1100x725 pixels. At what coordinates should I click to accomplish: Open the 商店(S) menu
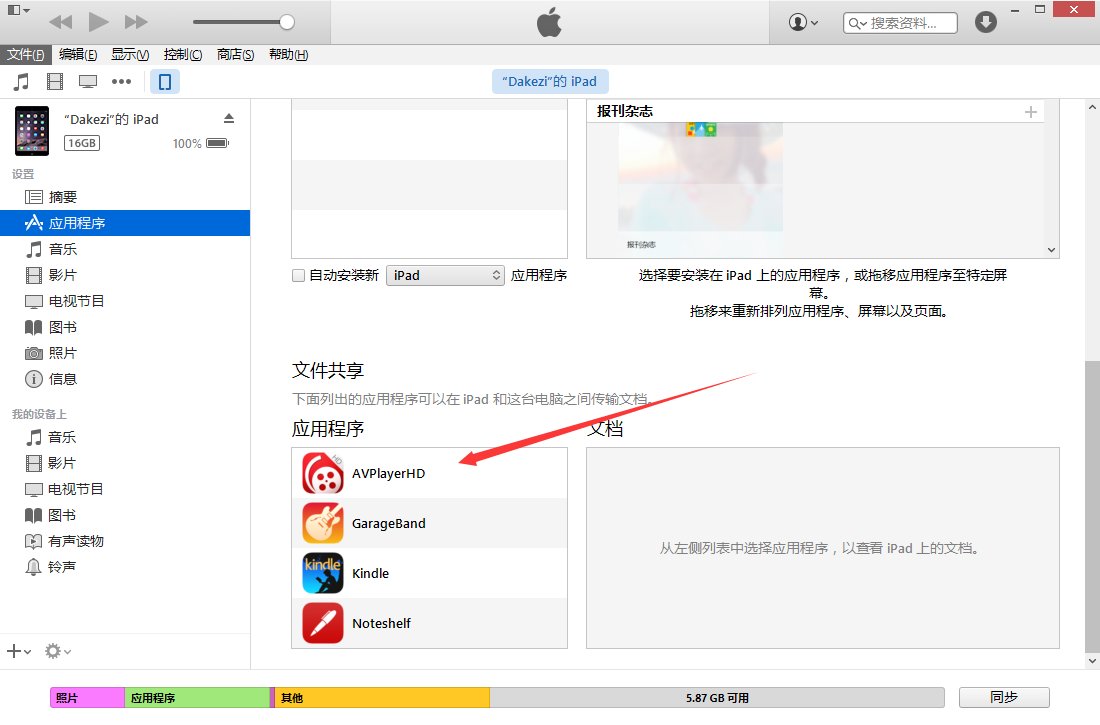tap(235, 55)
